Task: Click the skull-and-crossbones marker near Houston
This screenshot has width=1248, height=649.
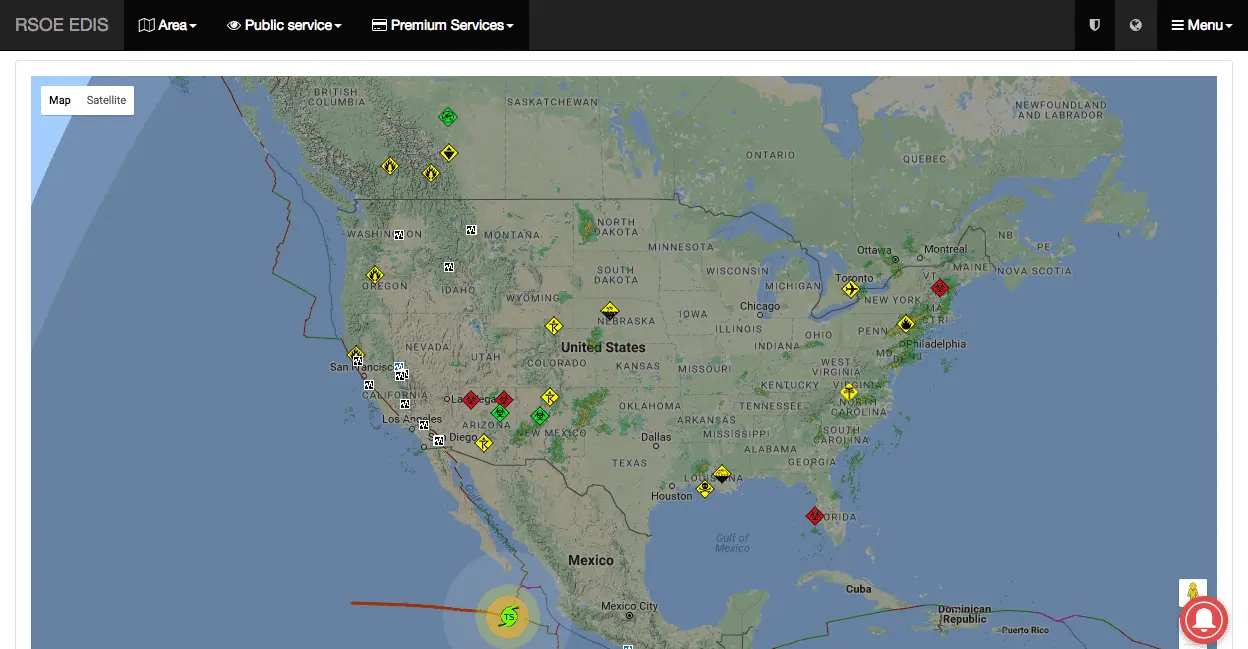Action: (x=705, y=489)
